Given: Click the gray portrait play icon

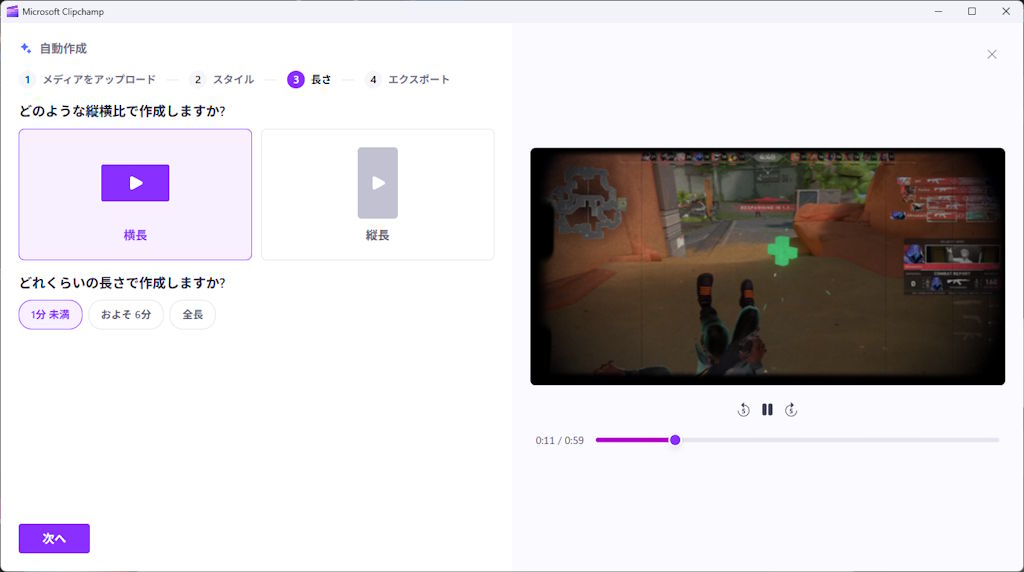Looking at the screenshot, I should 377,183.
